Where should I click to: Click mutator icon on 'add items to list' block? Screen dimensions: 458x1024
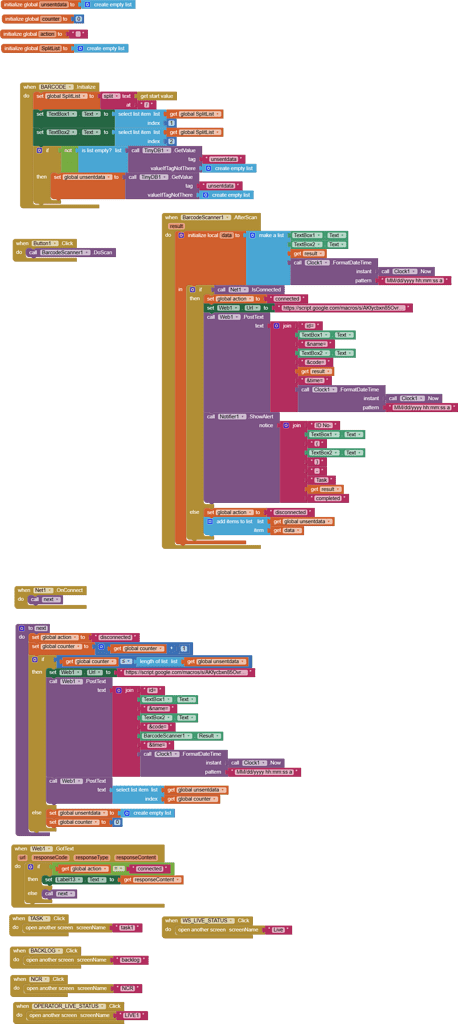(x=210, y=521)
